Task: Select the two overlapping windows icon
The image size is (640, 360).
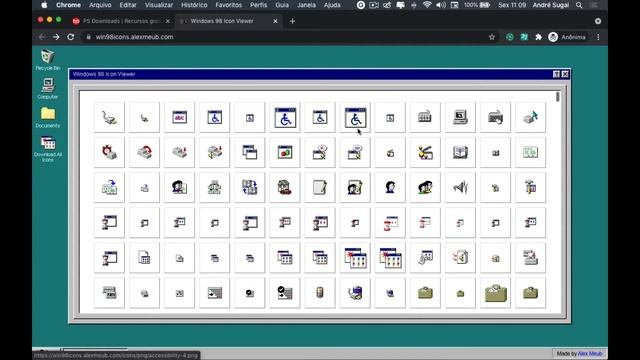Action: pos(250,153)
